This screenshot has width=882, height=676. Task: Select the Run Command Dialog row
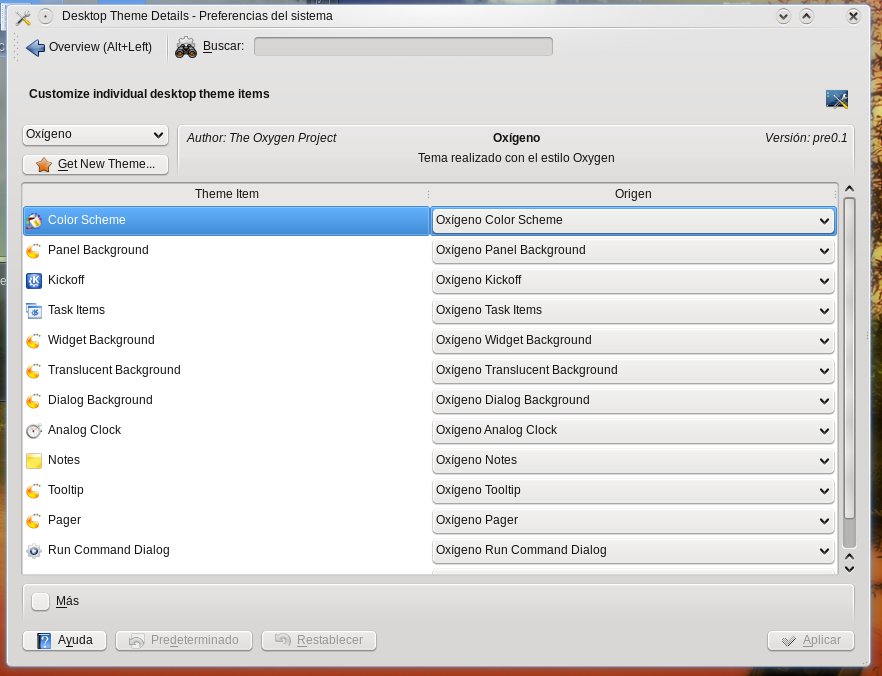[x=226, y=550]
